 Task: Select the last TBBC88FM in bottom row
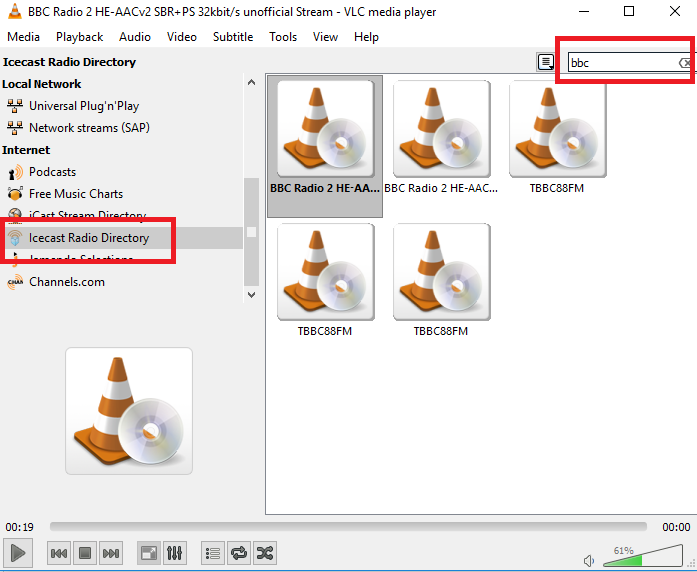(x=441, y=281)
